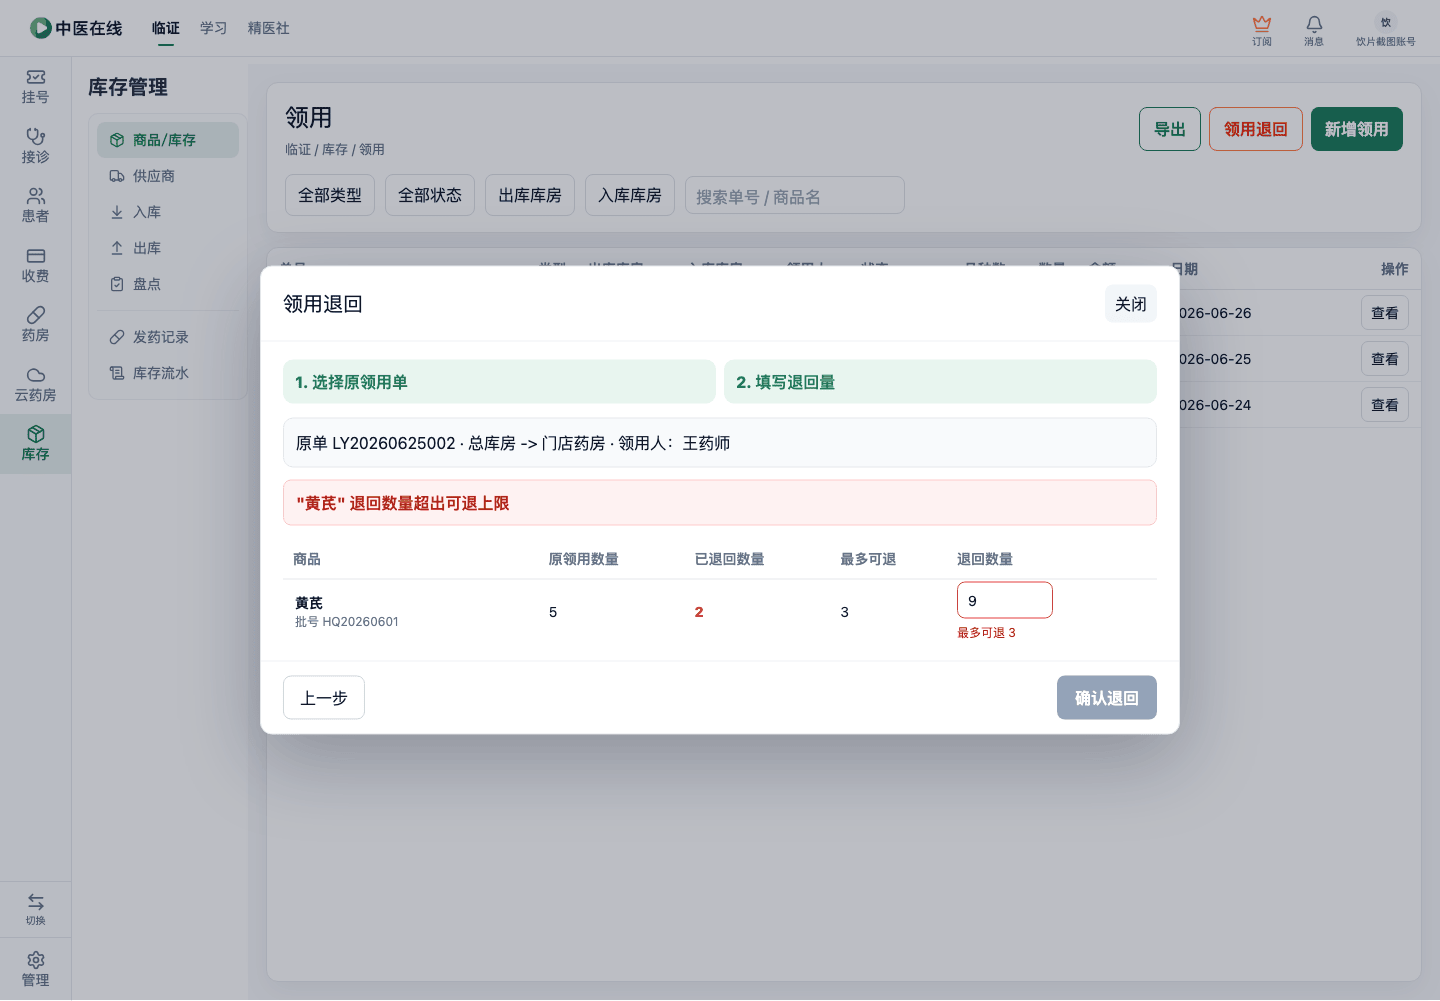The image size is (1440, 1001).
Task: Open the 消息 bell notifications
Action: click(x=1314, y=30)
